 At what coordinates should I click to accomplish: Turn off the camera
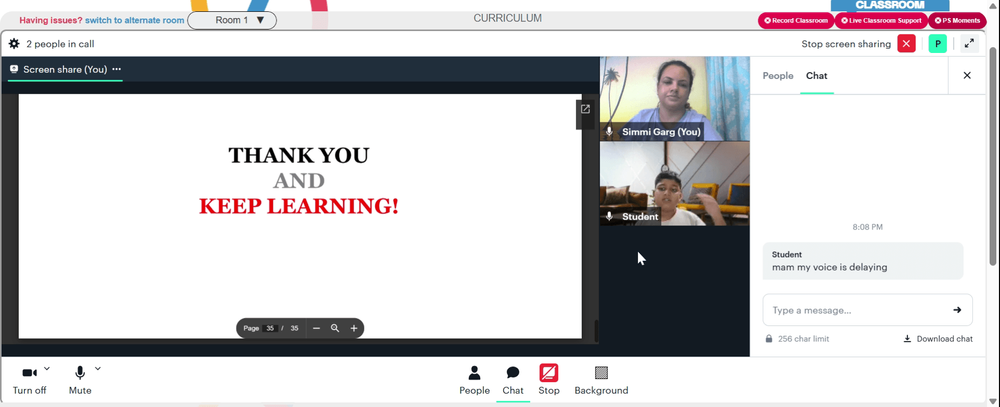[x=29, y=380]
